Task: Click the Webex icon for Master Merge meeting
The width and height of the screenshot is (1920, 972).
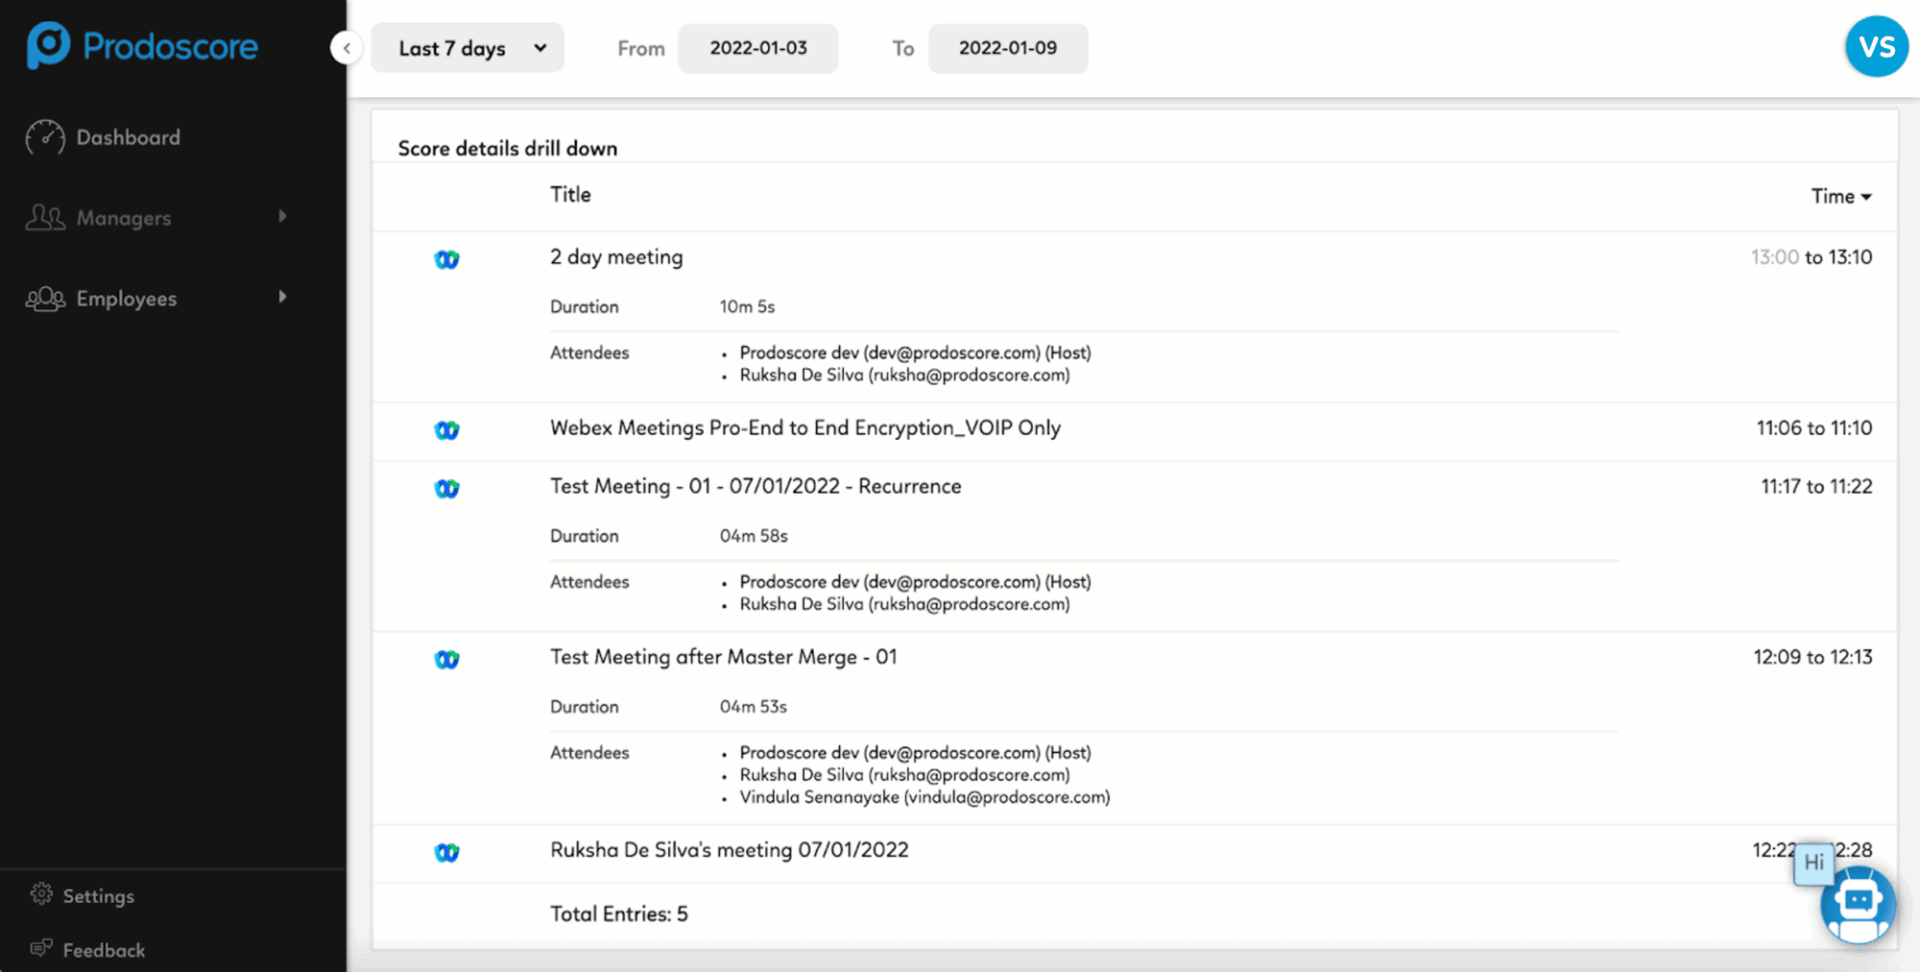Action: (447, 660)
